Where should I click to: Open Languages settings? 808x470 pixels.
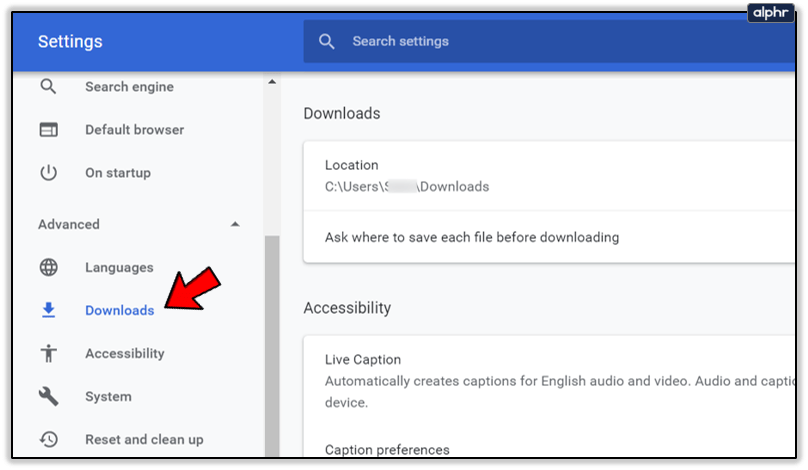coord(119,267)
